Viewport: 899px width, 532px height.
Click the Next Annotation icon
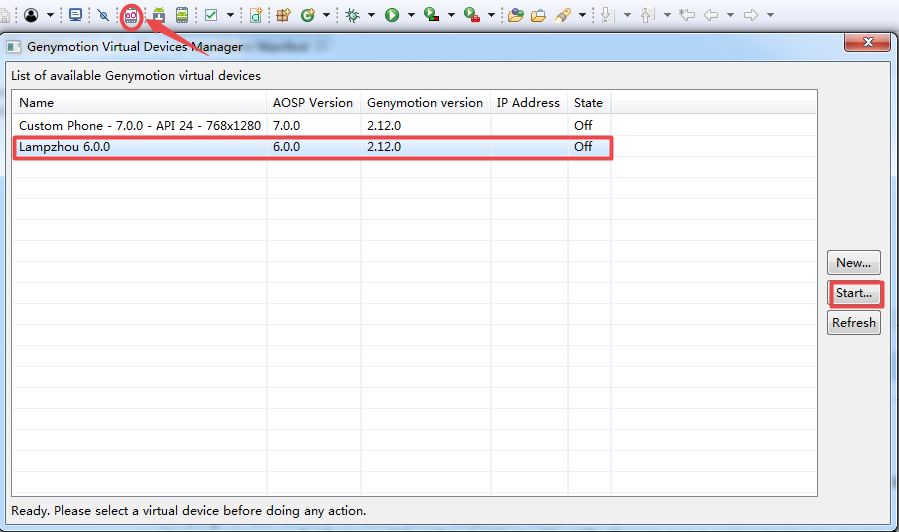608,15
